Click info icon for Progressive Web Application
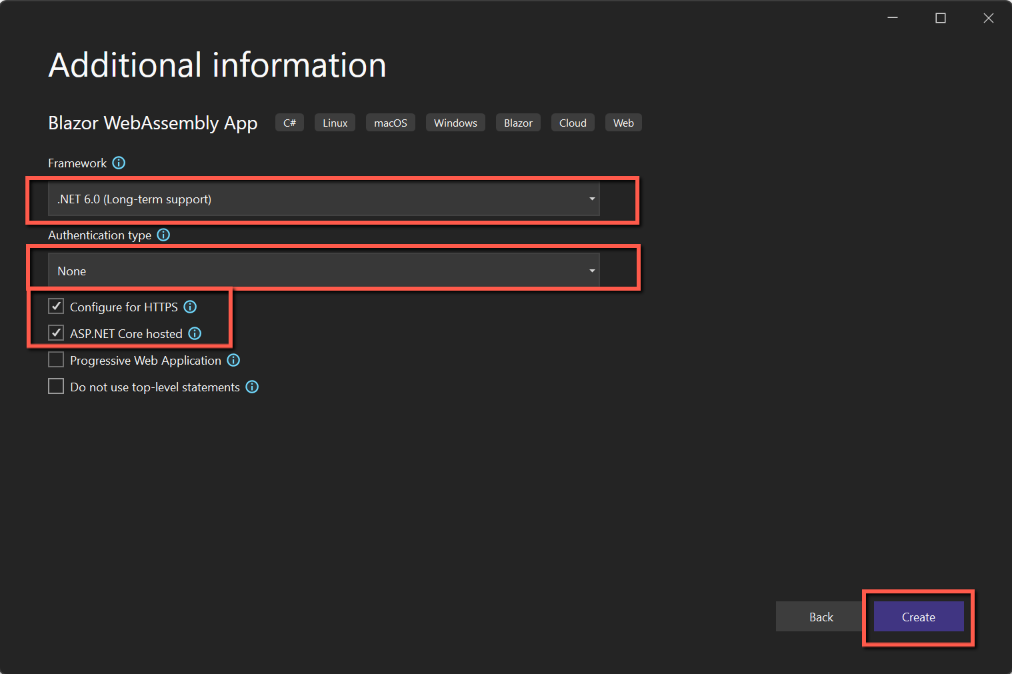 (233, 360)
